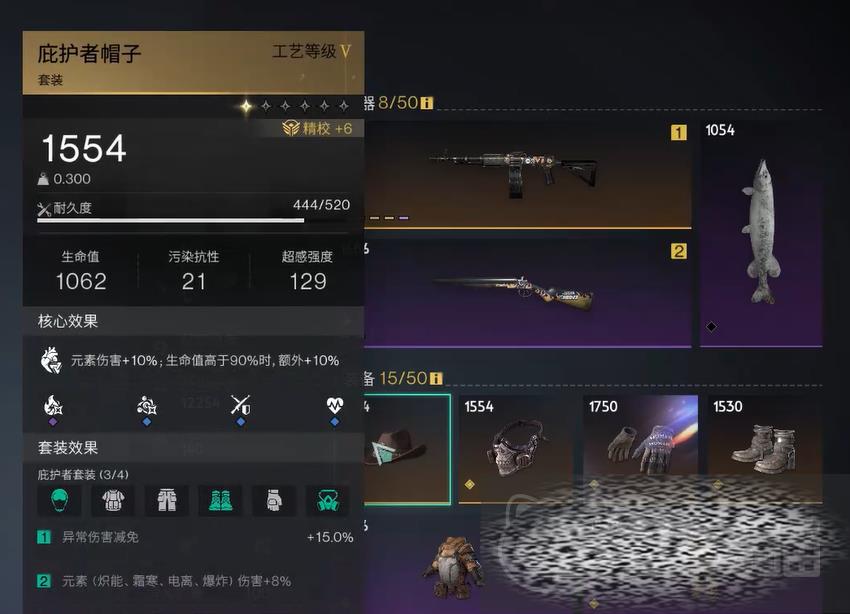The width and height of the screenshot is (850, 614).
Task: Click the heart core effect icon
Action: coord(51,361)
